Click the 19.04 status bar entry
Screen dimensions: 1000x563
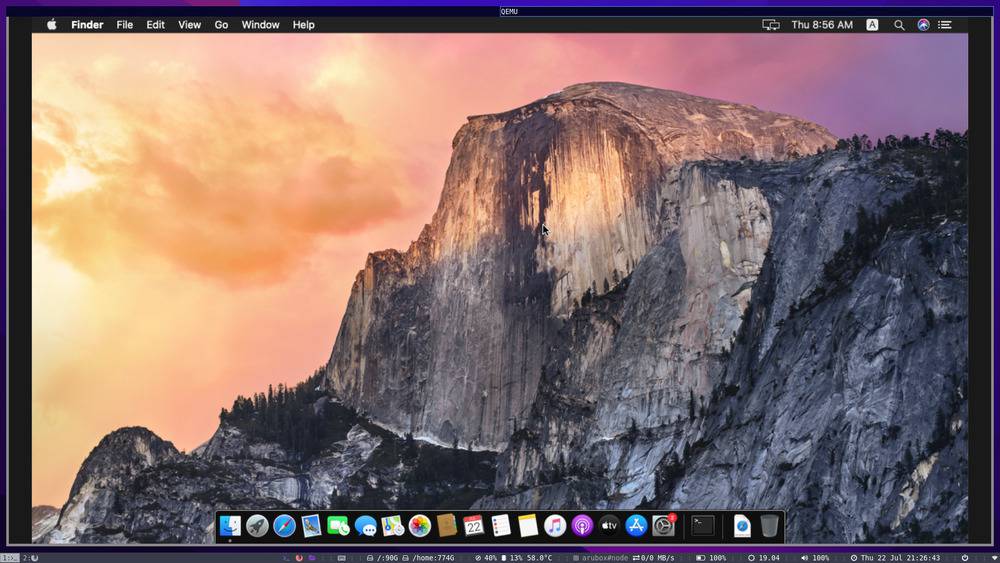click(763, 558)
